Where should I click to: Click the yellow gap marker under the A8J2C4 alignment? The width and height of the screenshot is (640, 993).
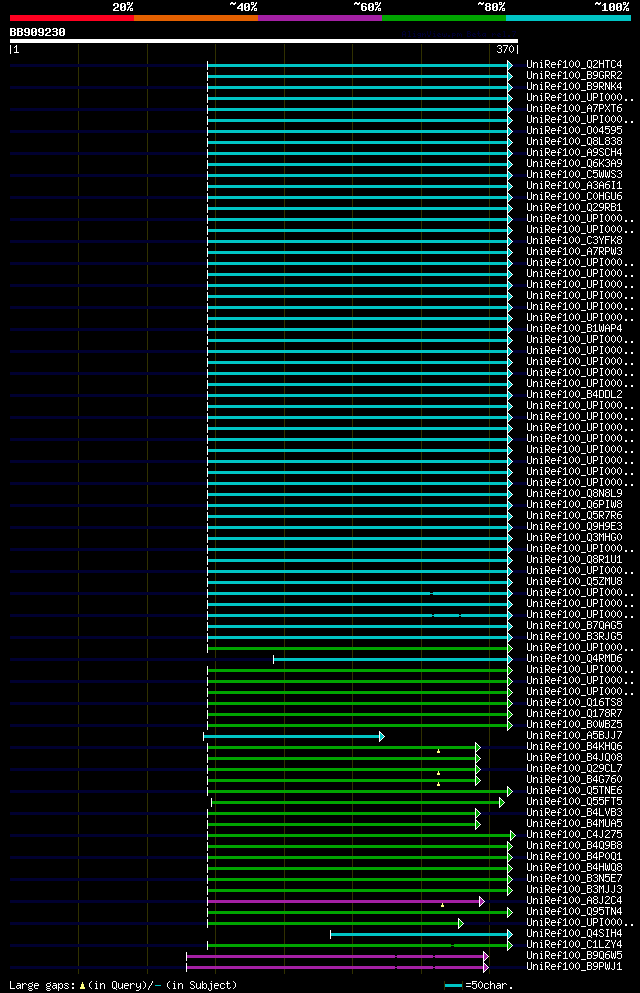pos(442,906)
